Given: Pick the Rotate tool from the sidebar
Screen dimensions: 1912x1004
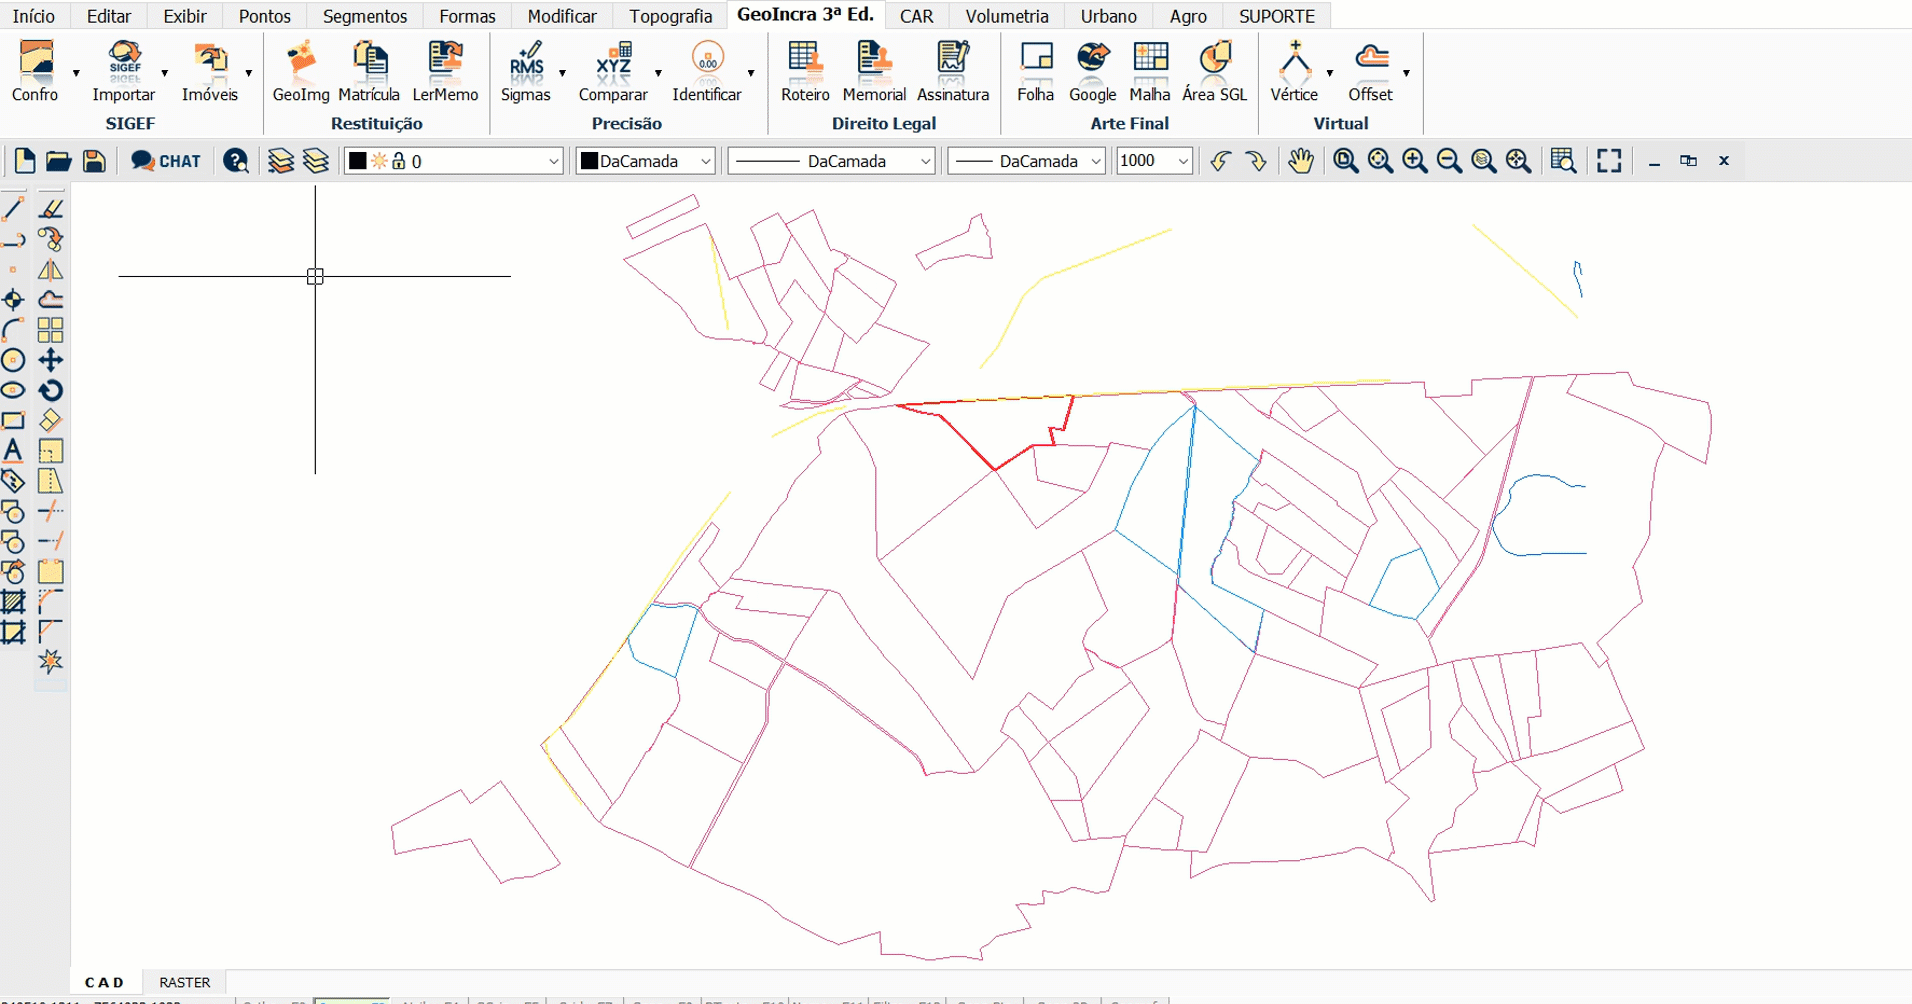Looking at the screenshot, I should pyautogui.click(x=50, y=390).
